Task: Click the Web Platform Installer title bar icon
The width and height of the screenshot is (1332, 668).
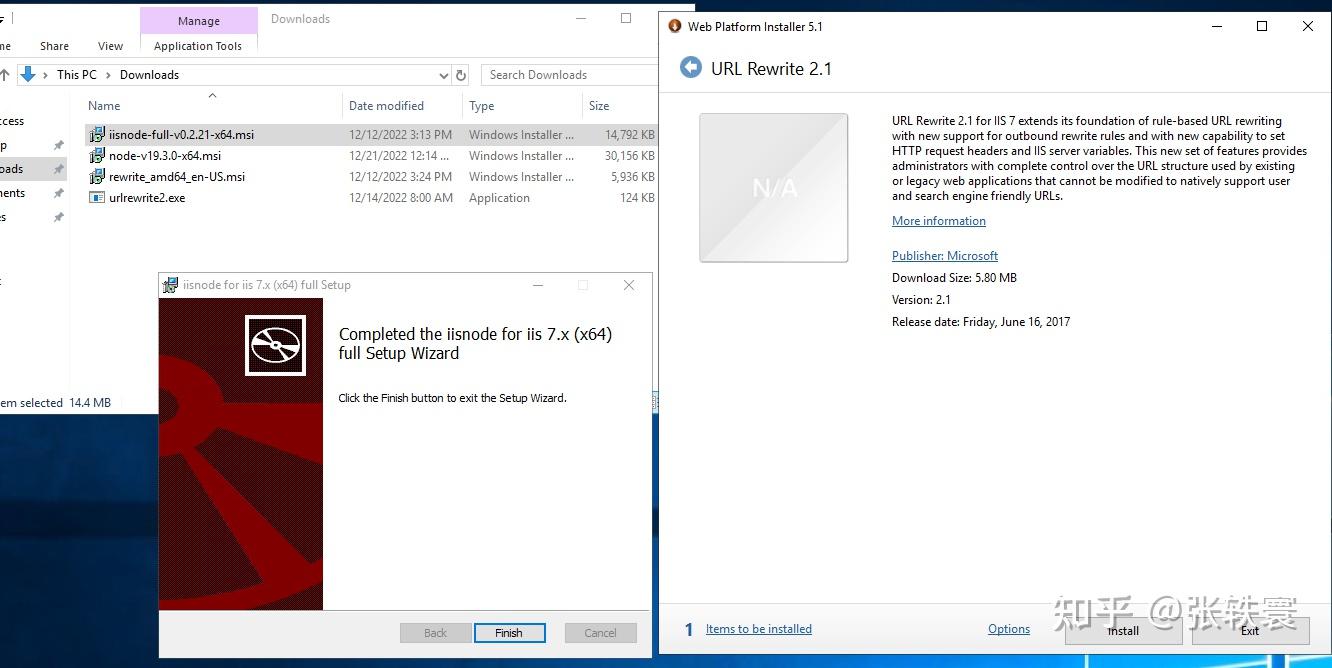Action: [x=675, y=26]
